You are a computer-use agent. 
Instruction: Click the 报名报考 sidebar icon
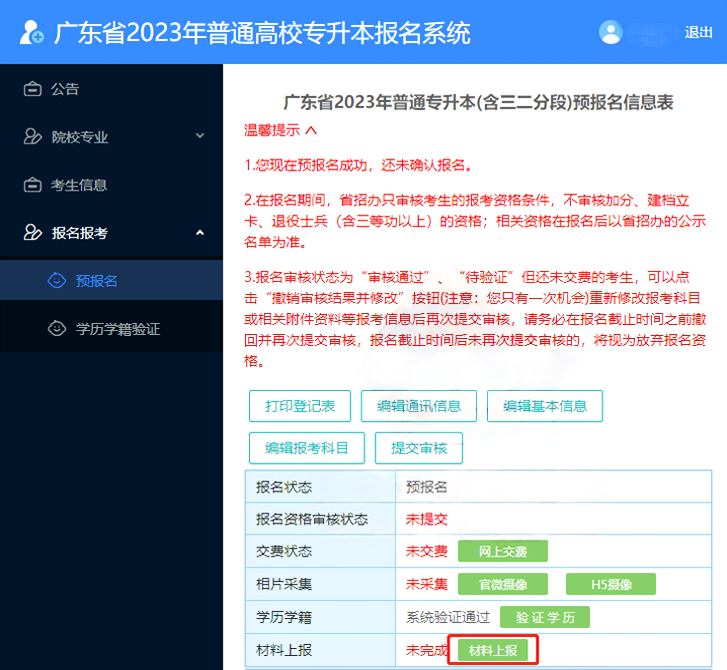click(32, 233)
